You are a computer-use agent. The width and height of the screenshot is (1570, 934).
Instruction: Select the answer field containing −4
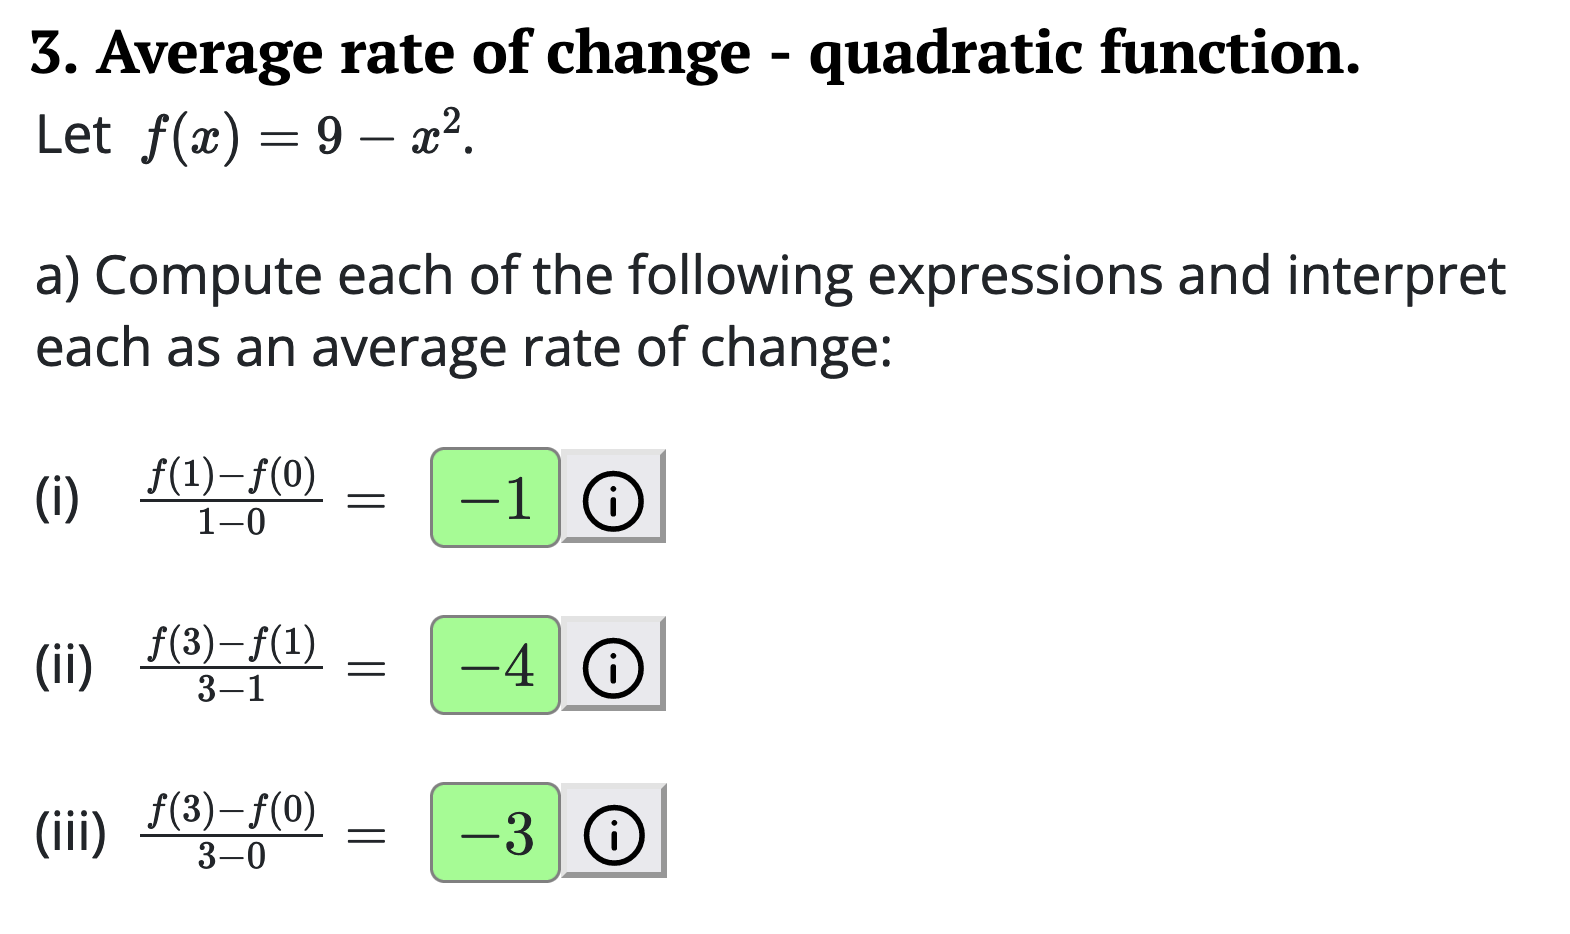495,665
